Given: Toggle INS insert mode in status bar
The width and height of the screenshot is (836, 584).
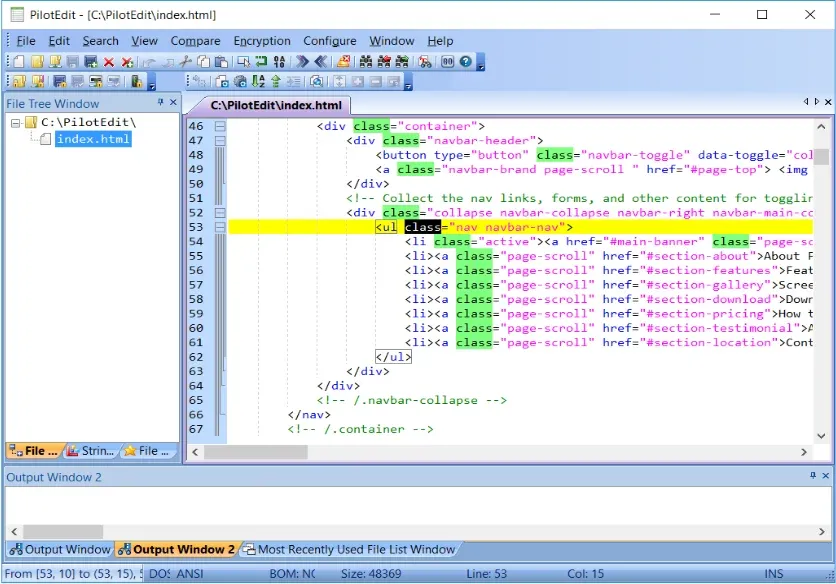Looking at the screenshot, I should click(x=774, y=574).
